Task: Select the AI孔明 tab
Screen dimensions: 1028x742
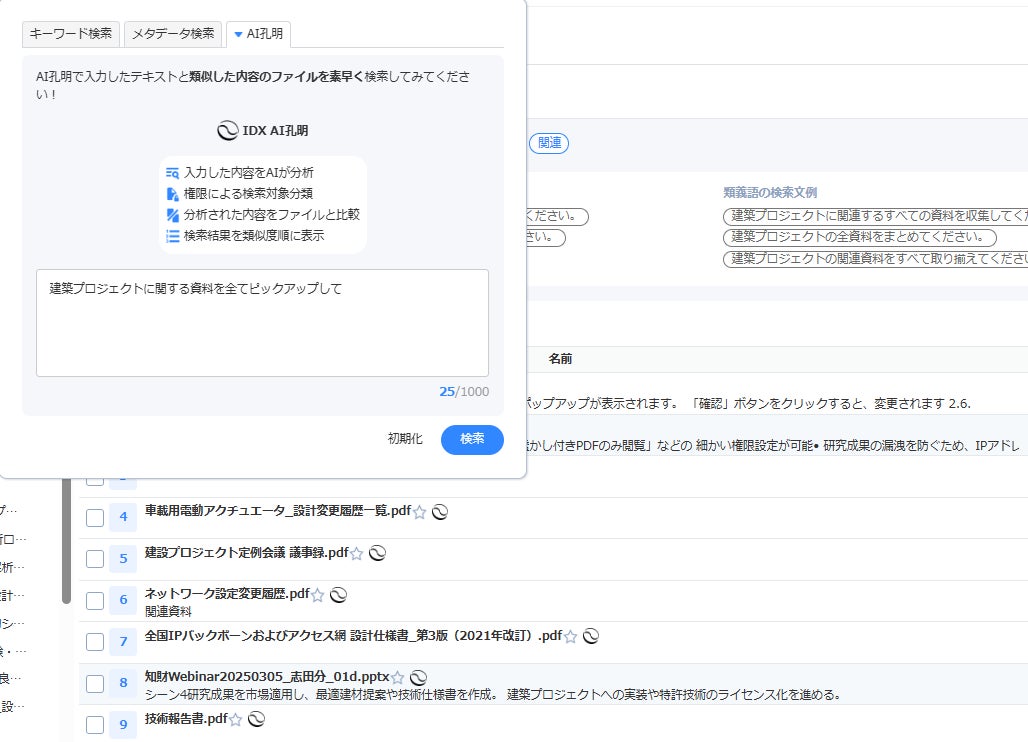Action: [x=258, y=33]
